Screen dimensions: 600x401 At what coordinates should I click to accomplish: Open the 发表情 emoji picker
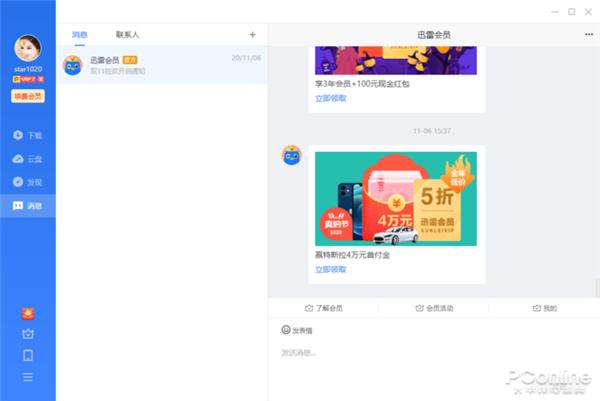[x=298, y=330]
